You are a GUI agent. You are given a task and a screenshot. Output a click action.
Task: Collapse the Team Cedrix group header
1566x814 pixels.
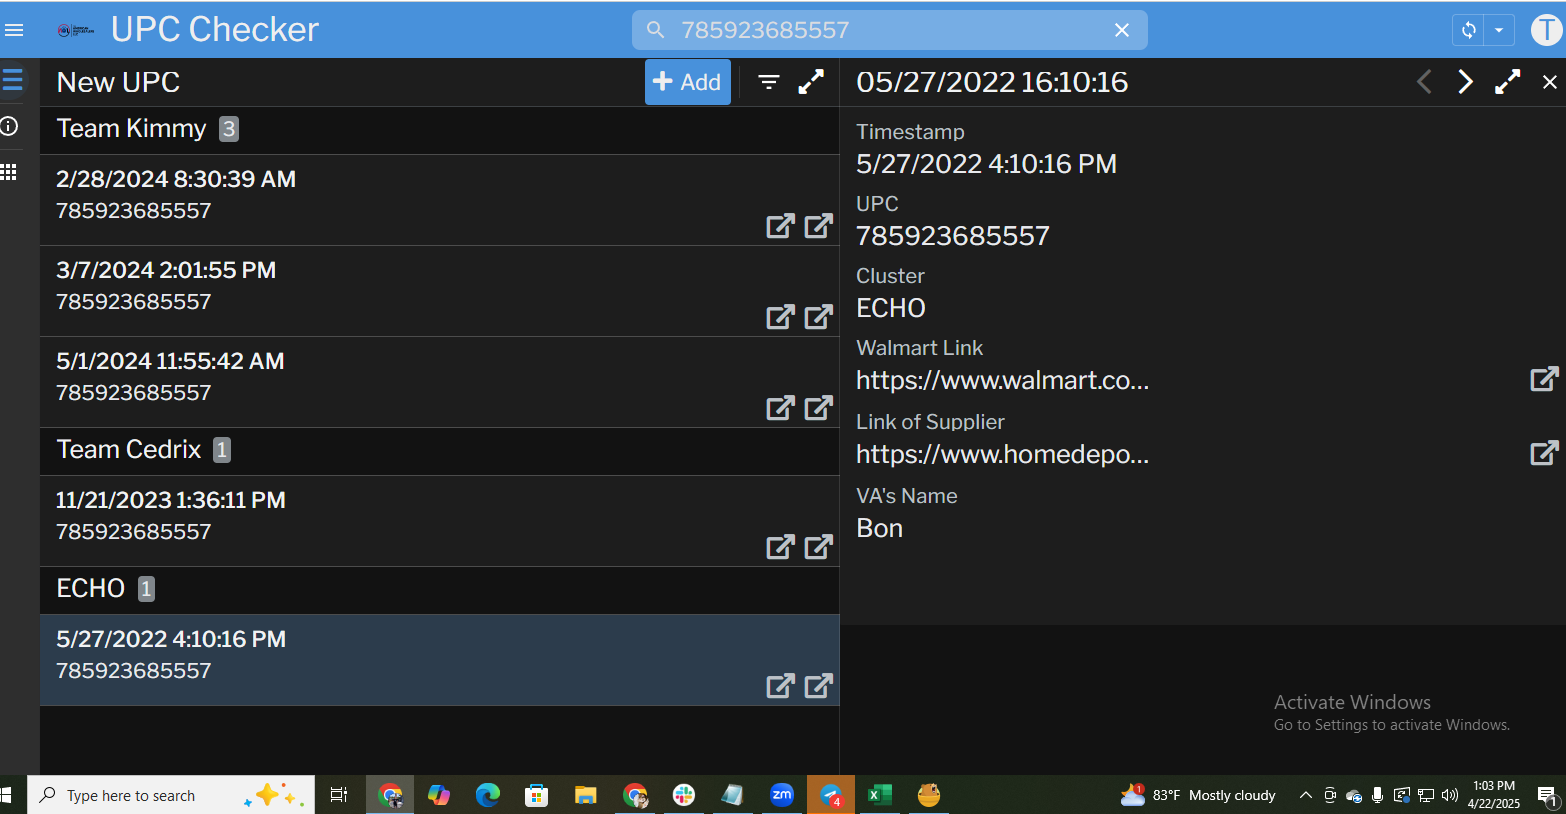(129, 450)
